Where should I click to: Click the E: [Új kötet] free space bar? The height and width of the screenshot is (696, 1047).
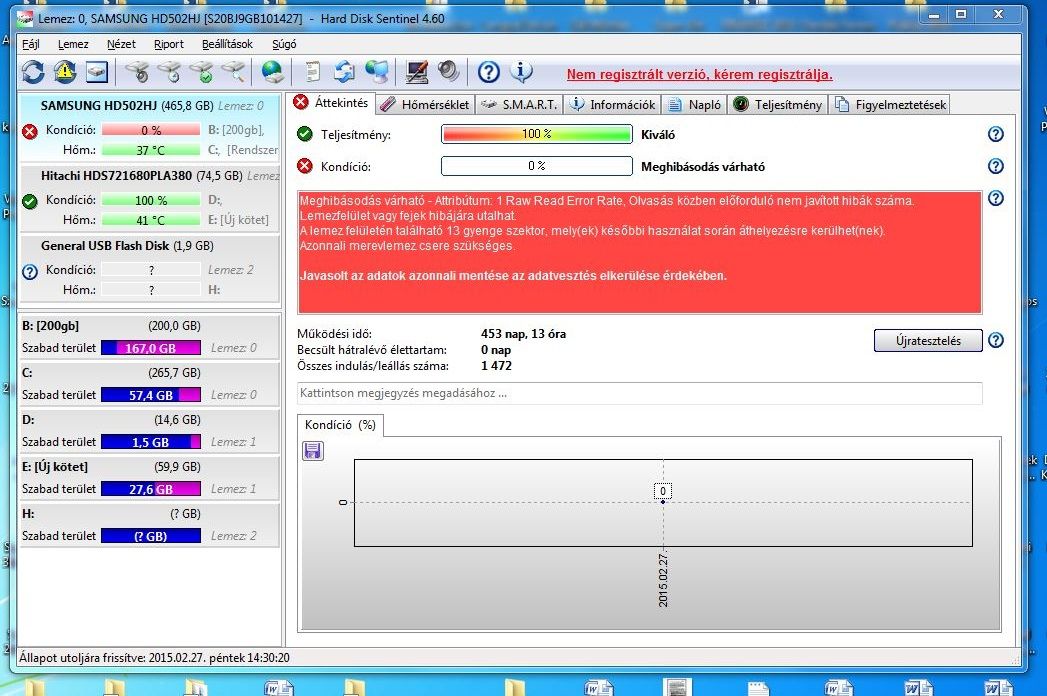[151, 489]
